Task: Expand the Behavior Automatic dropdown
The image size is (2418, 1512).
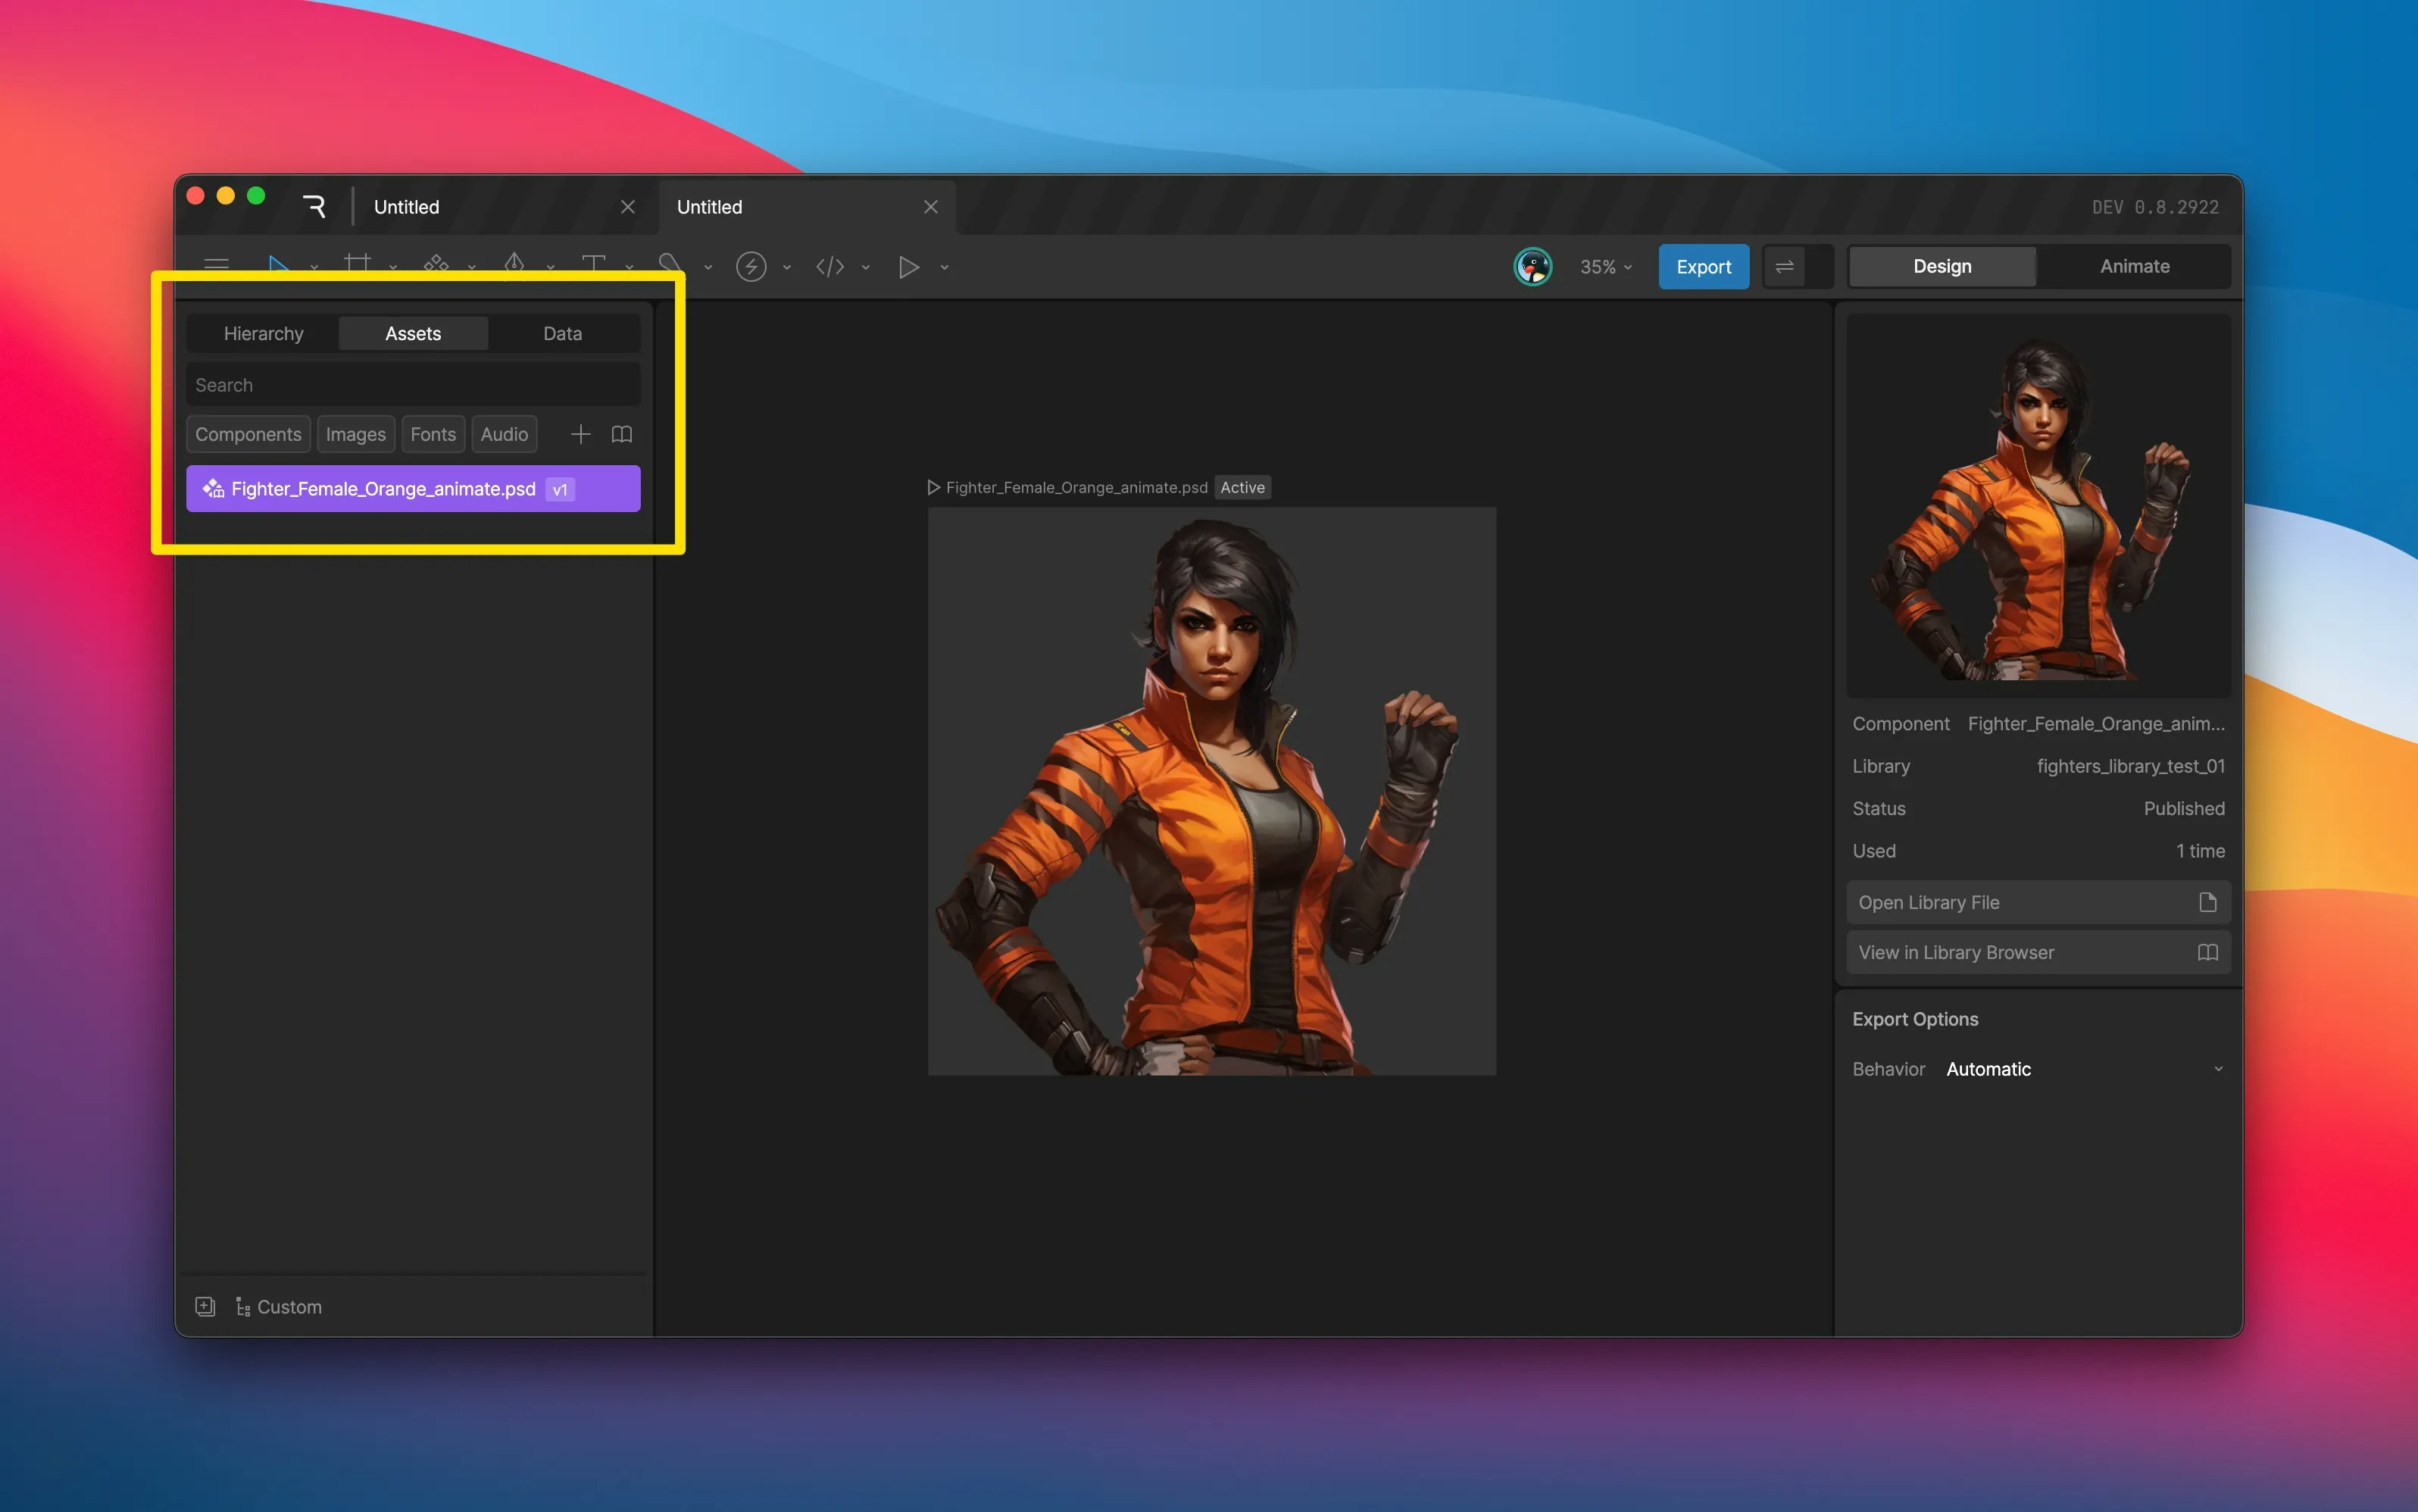Action: (2084, 1069)
